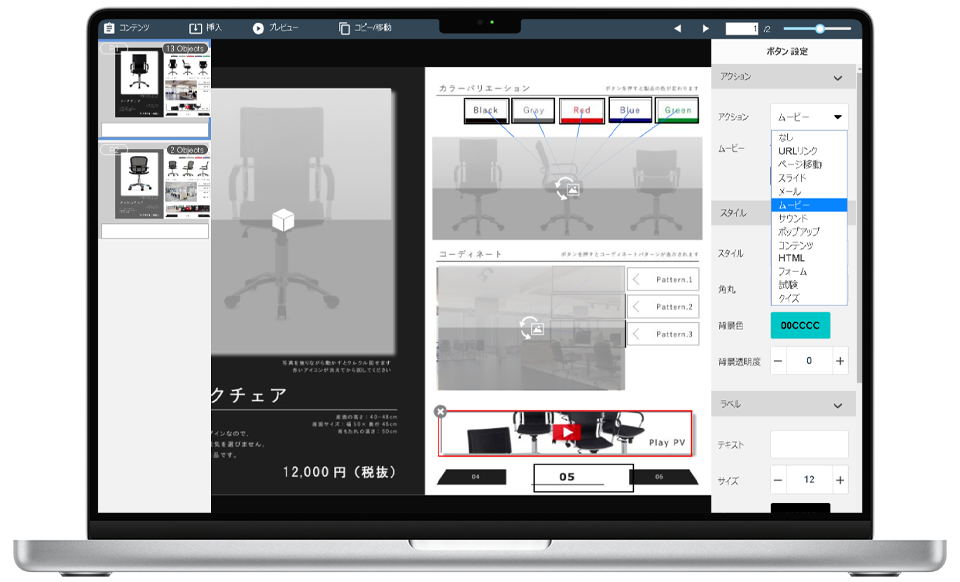Click the Black color button
Image resolution: width=960 pixels, height=582 pixels.
486,111
